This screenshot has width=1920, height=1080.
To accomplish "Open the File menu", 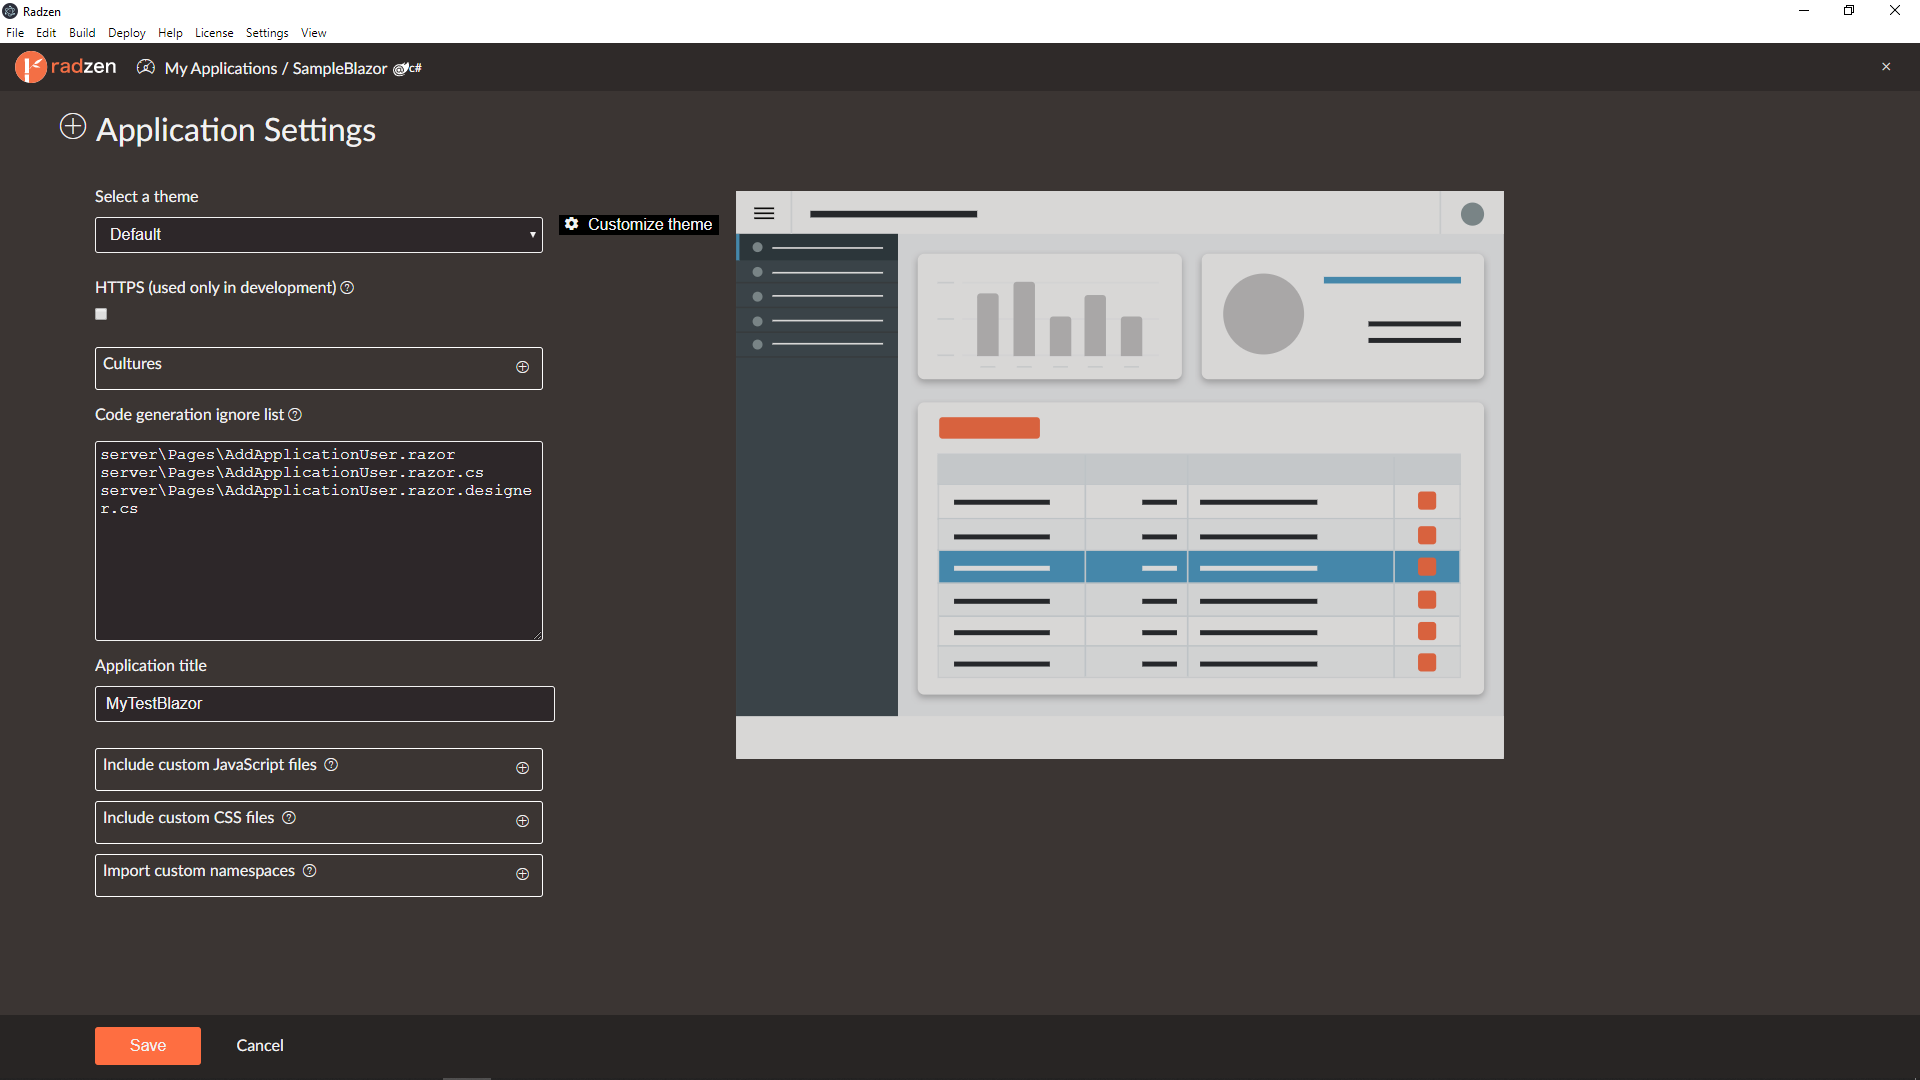I will 15,33.
